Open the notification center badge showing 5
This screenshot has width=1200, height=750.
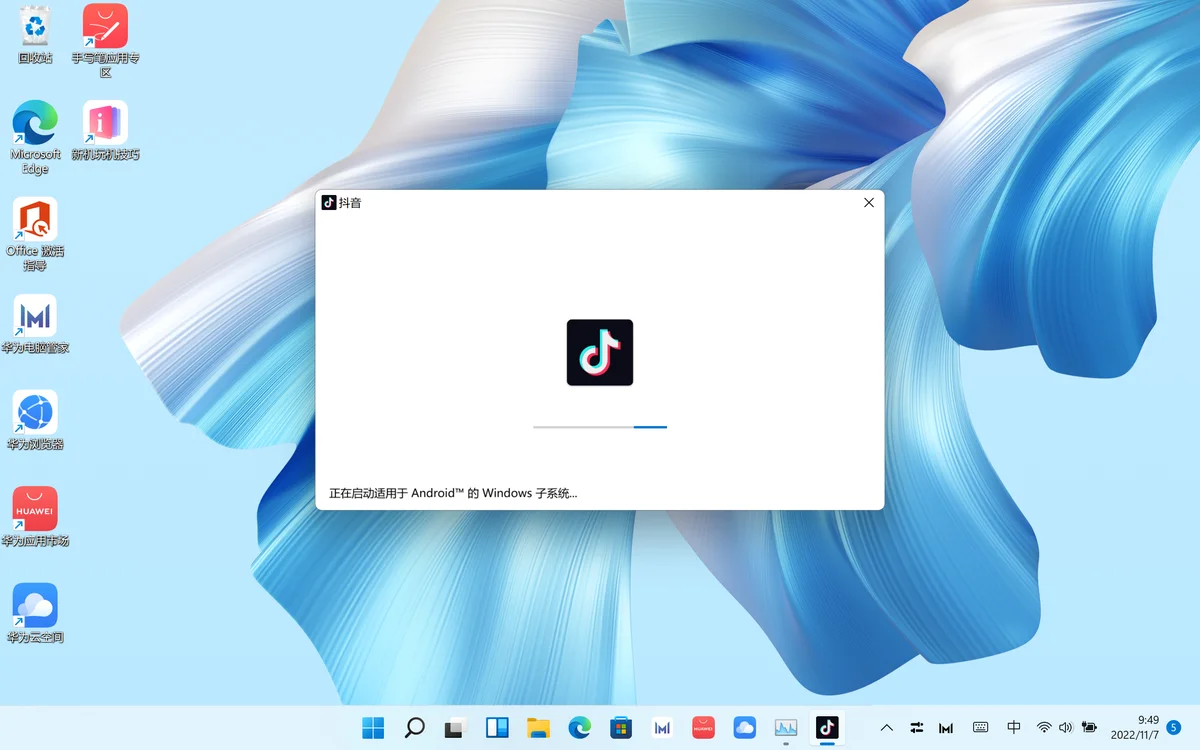click(x=1174, y=728)
